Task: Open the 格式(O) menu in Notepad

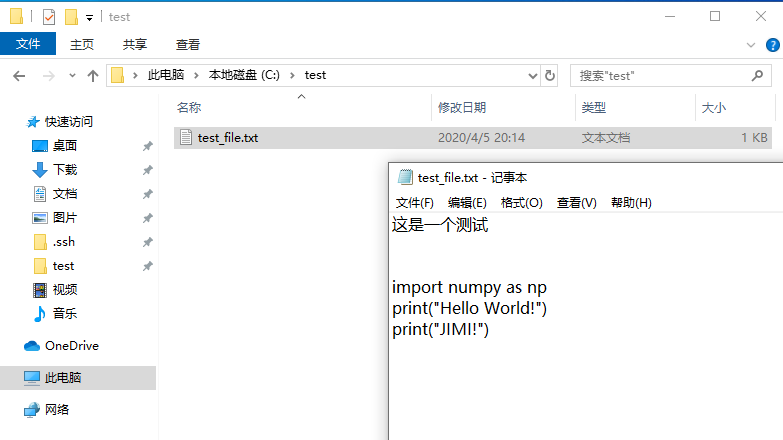Action: coord(521,203)
